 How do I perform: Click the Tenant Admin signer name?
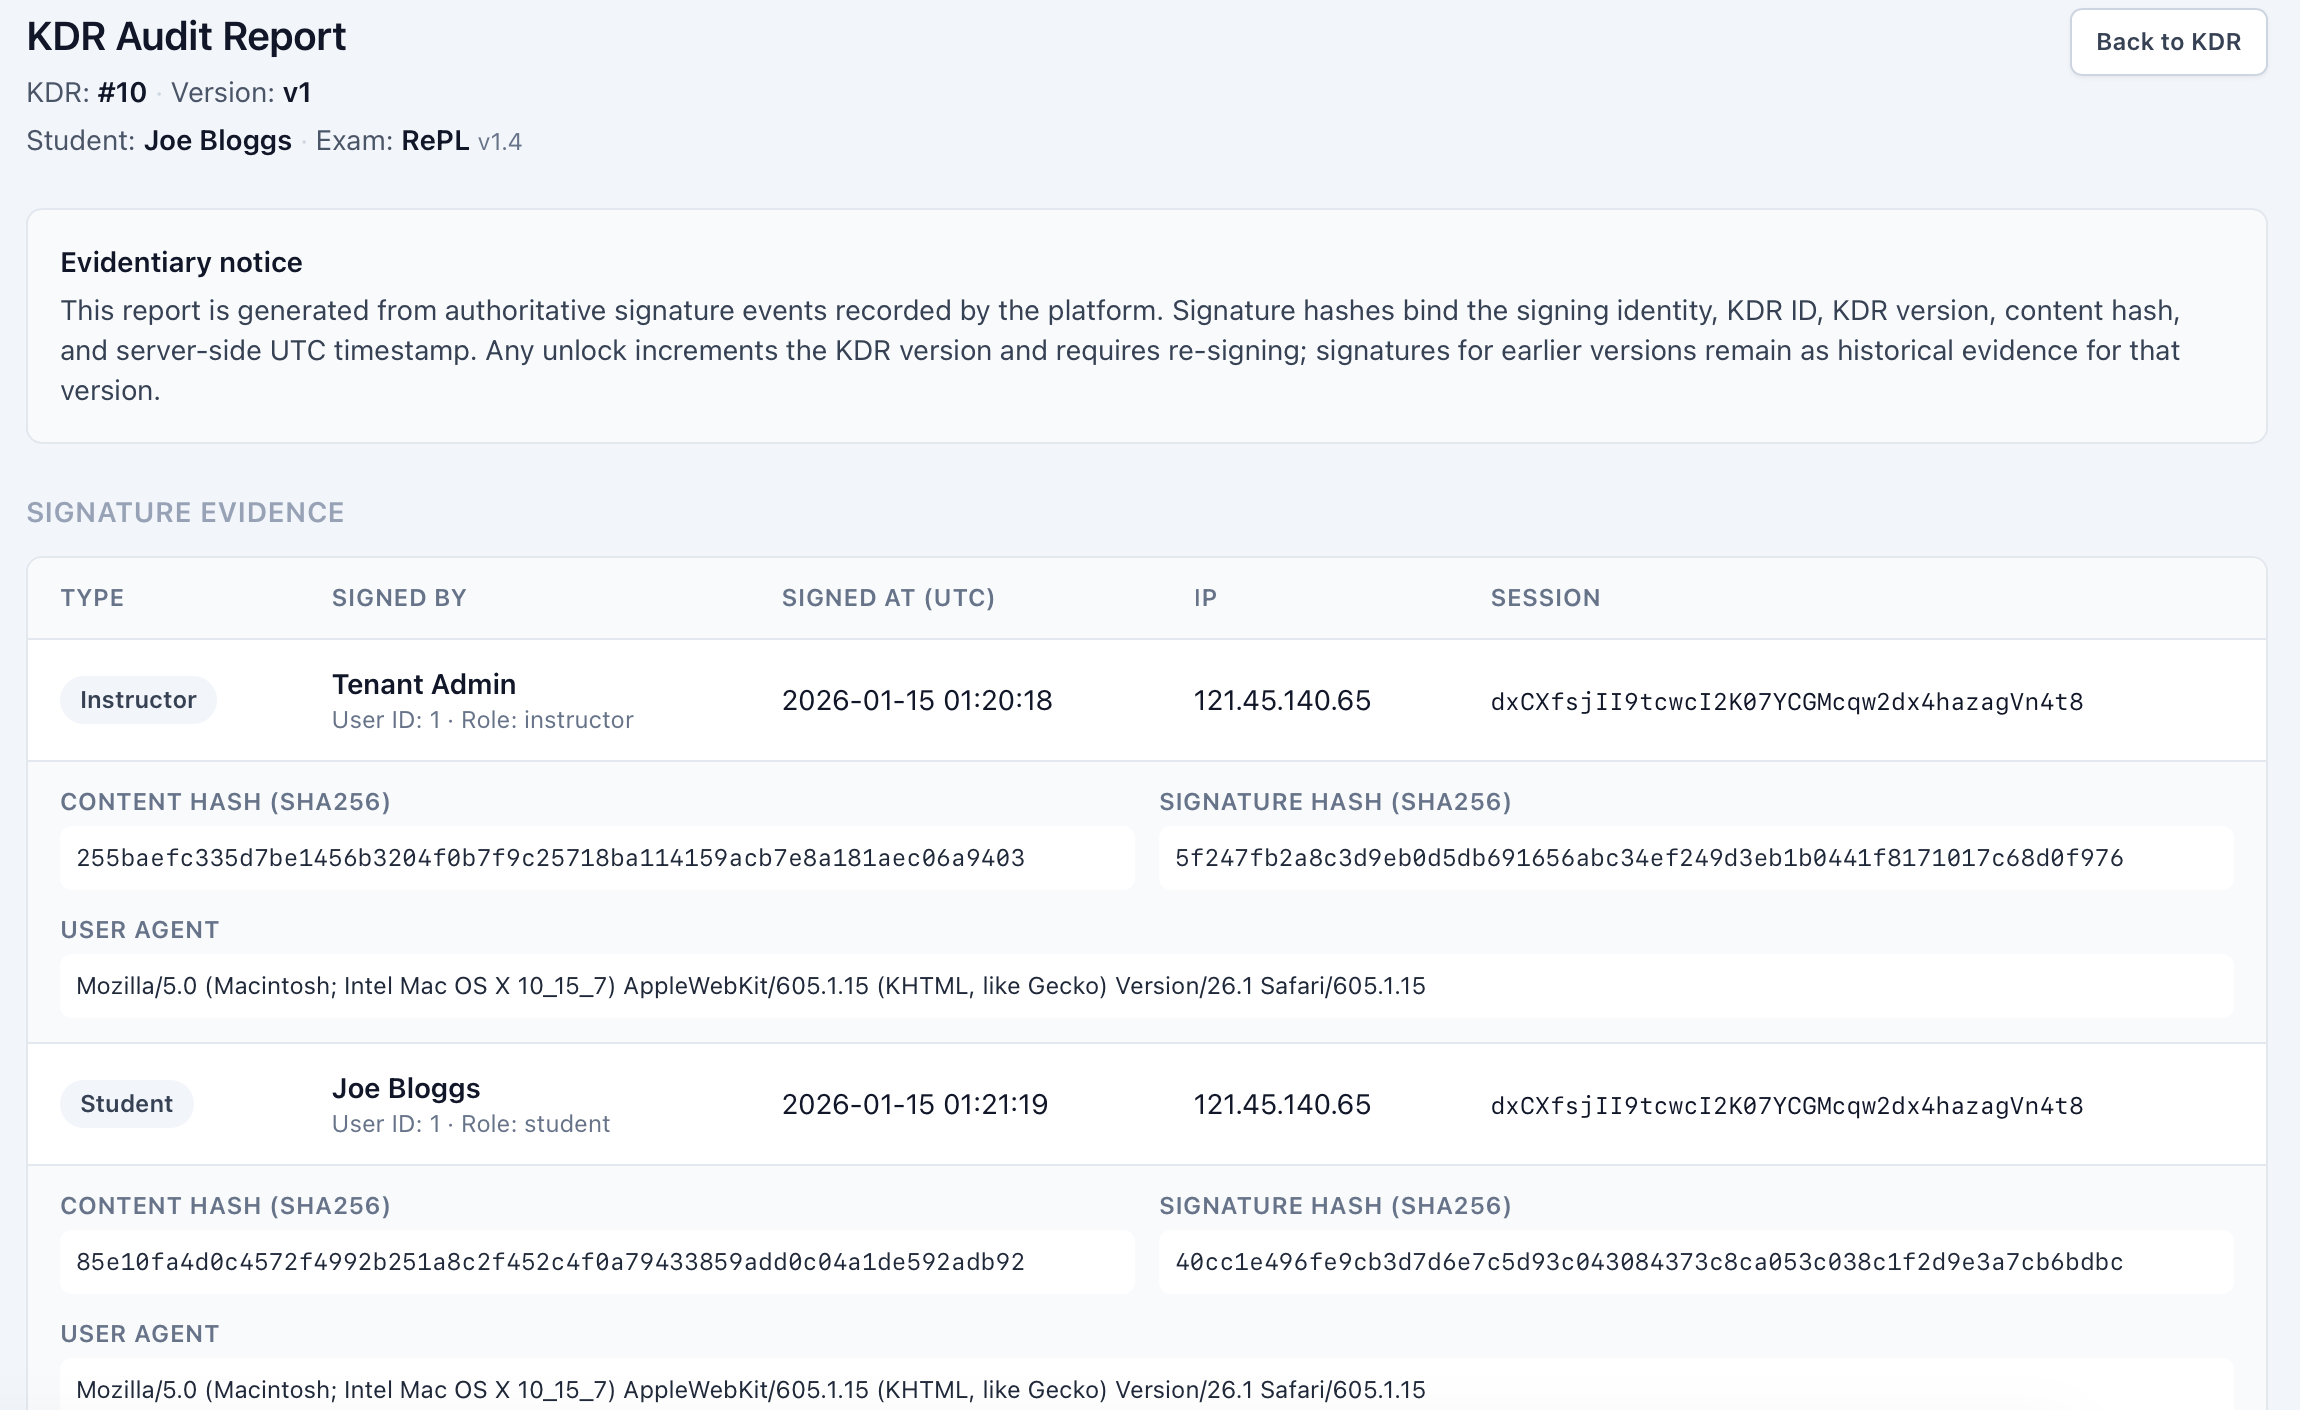(424, 684)
